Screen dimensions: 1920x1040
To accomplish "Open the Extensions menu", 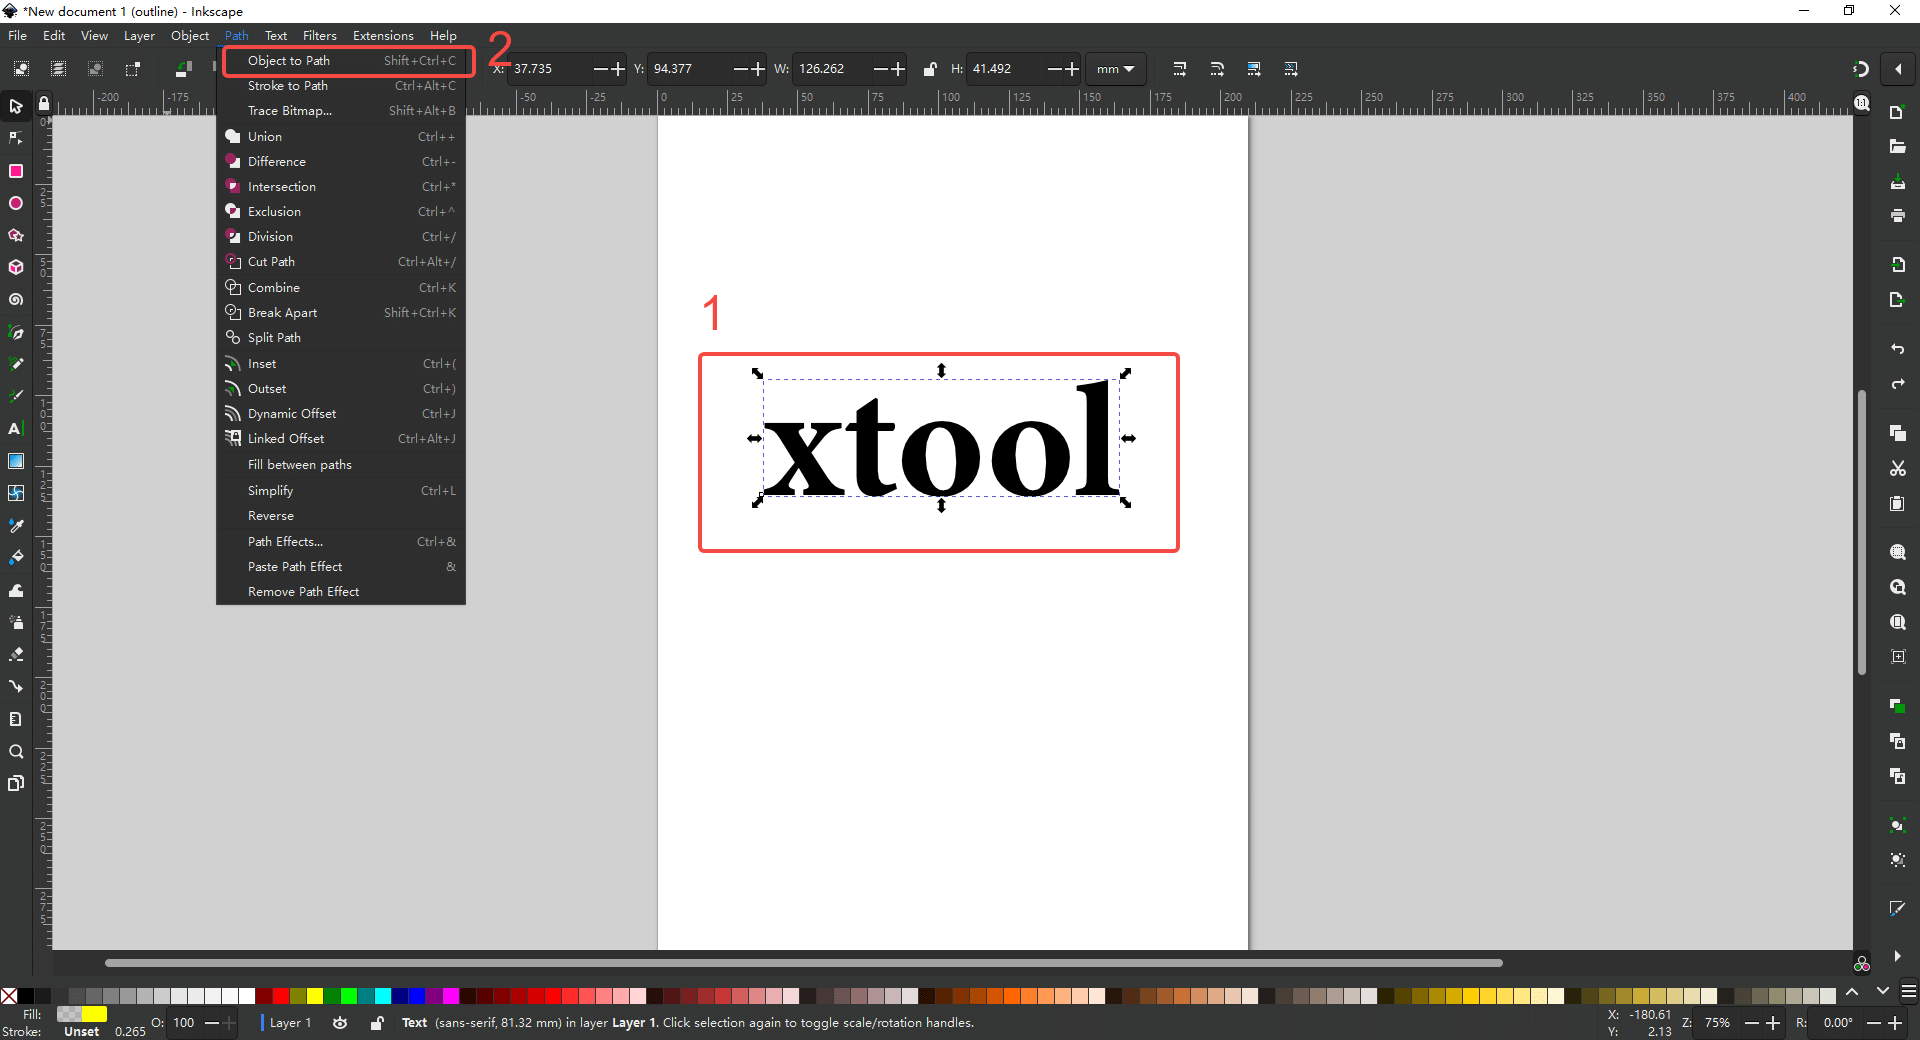I will (383, 36).
